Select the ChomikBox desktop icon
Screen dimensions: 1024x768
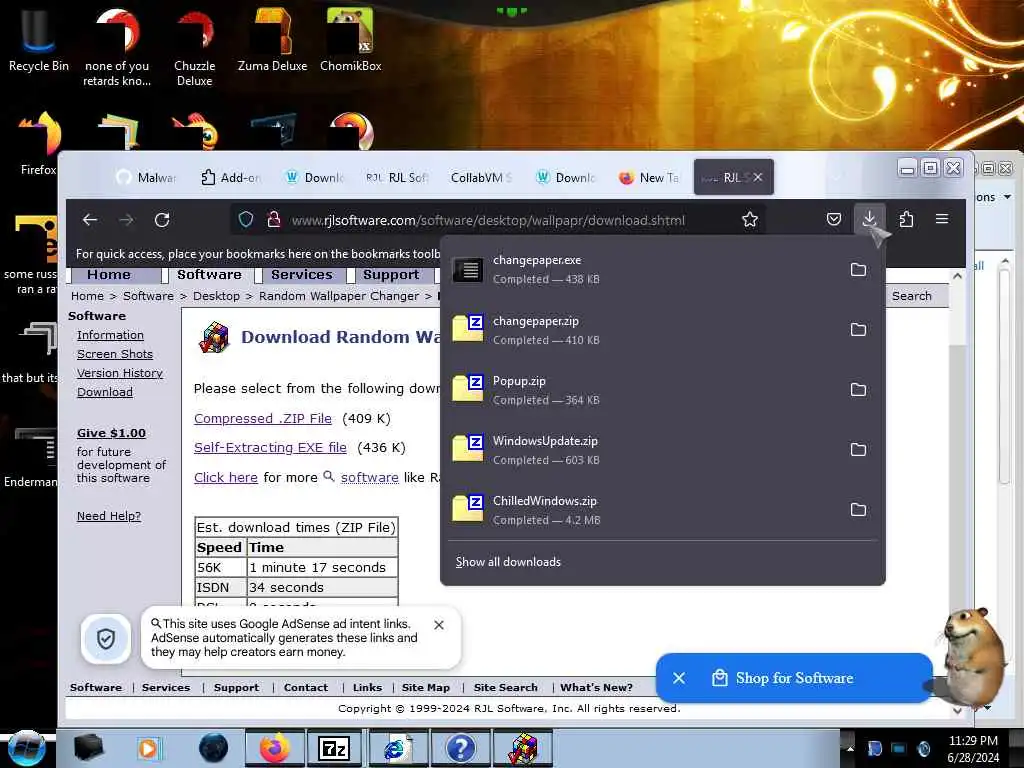click(x=351, y=39)
